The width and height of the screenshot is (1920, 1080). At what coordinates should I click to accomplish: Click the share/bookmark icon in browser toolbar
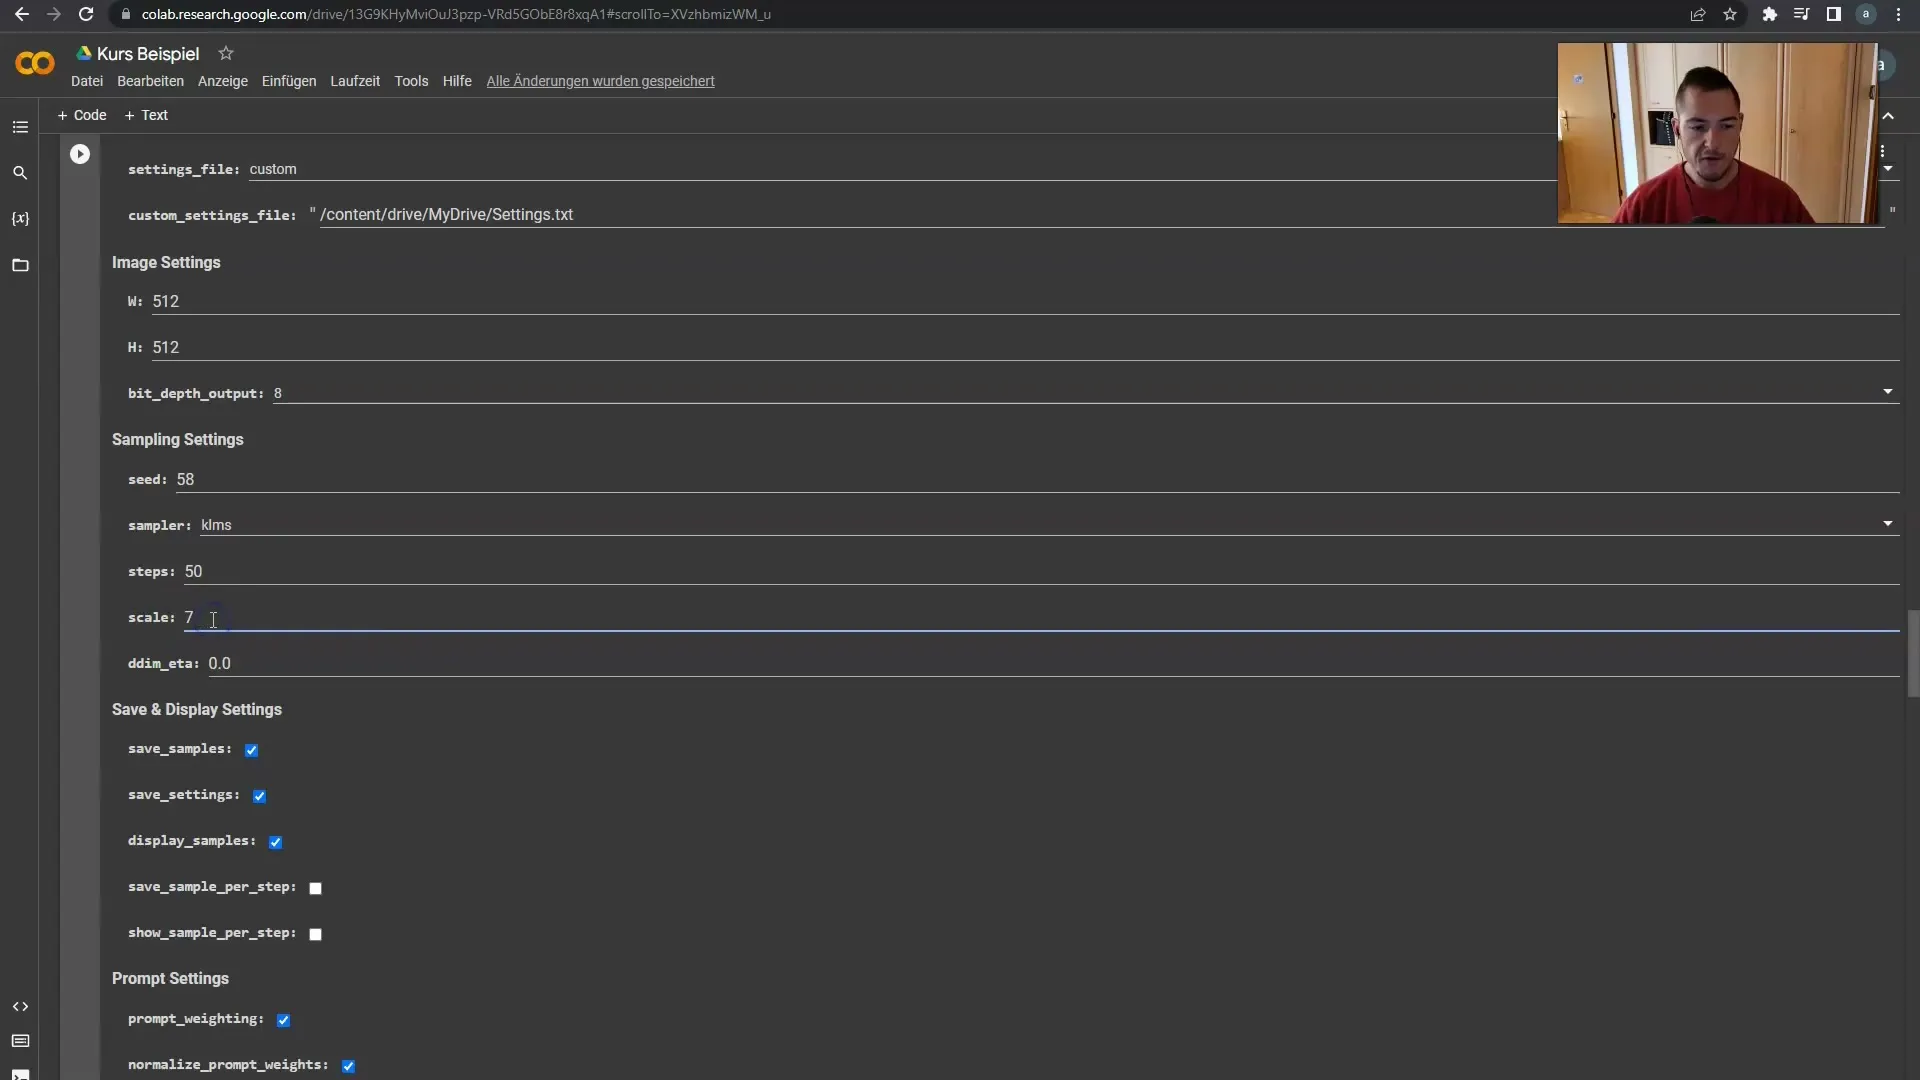pyautogui.click(x=1698, y=13)
